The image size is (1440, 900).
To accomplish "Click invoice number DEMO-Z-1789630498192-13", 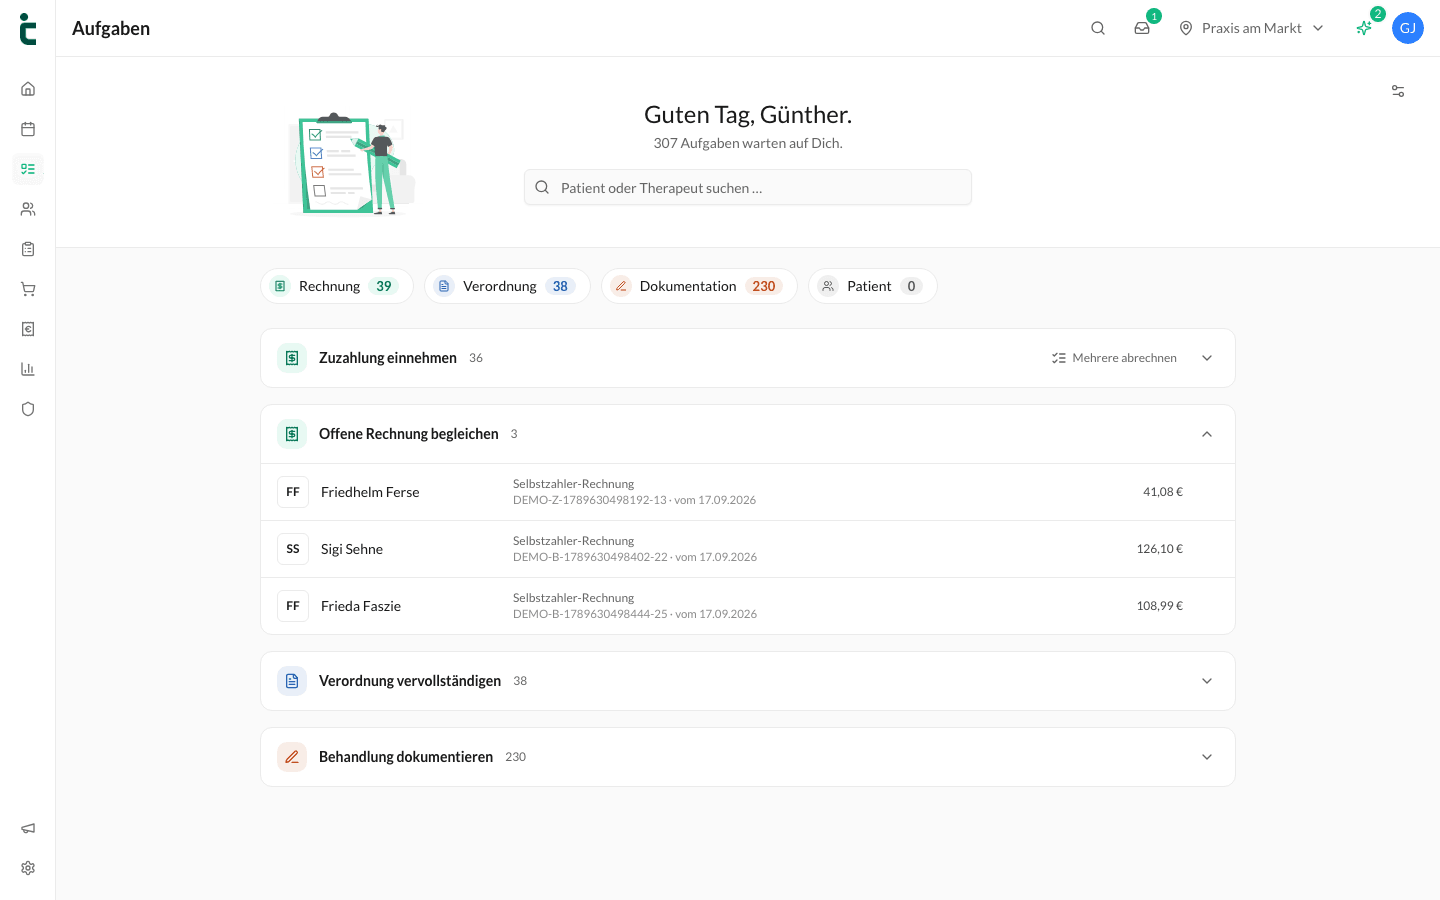I will (x=590, y=500).
